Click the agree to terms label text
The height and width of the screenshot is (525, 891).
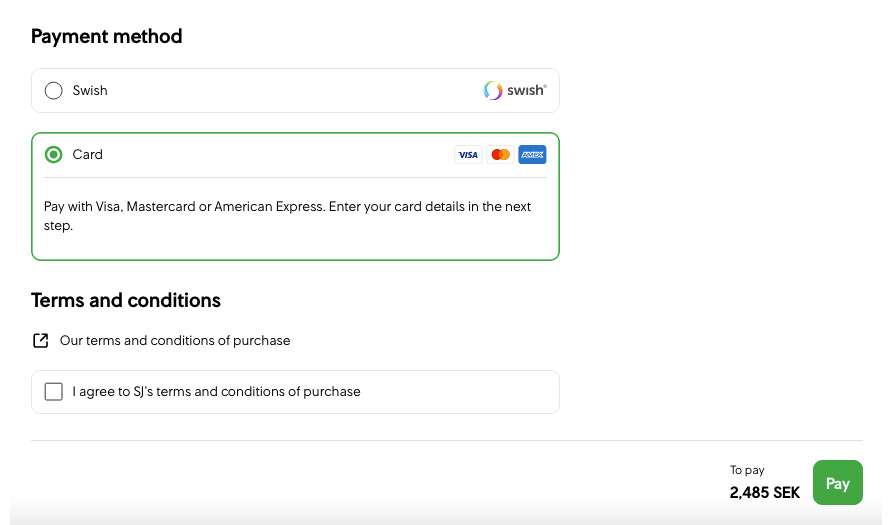pyautogui.click(x=216, y=392)
